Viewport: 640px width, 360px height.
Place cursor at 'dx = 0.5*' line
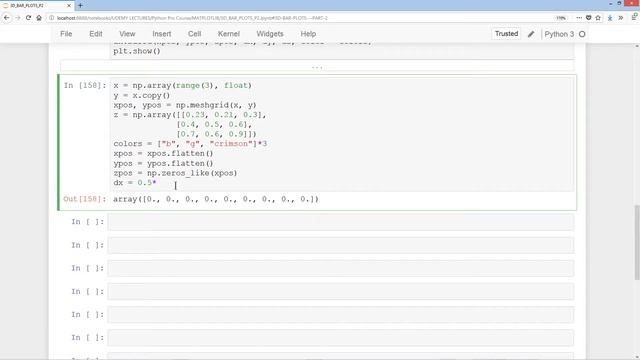point(135,183)
